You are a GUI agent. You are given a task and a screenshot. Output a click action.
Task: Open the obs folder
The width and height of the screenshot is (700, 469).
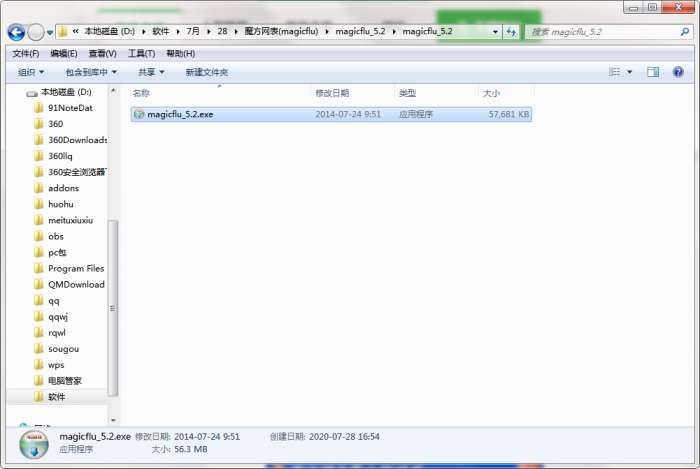click(56, 237)
